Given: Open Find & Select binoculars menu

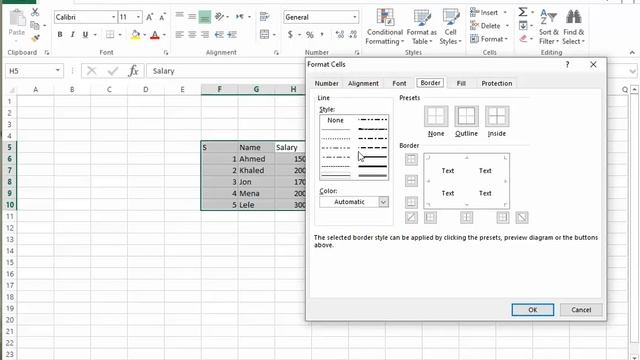Looking at the screenshot, I should (x=573, y=27).
